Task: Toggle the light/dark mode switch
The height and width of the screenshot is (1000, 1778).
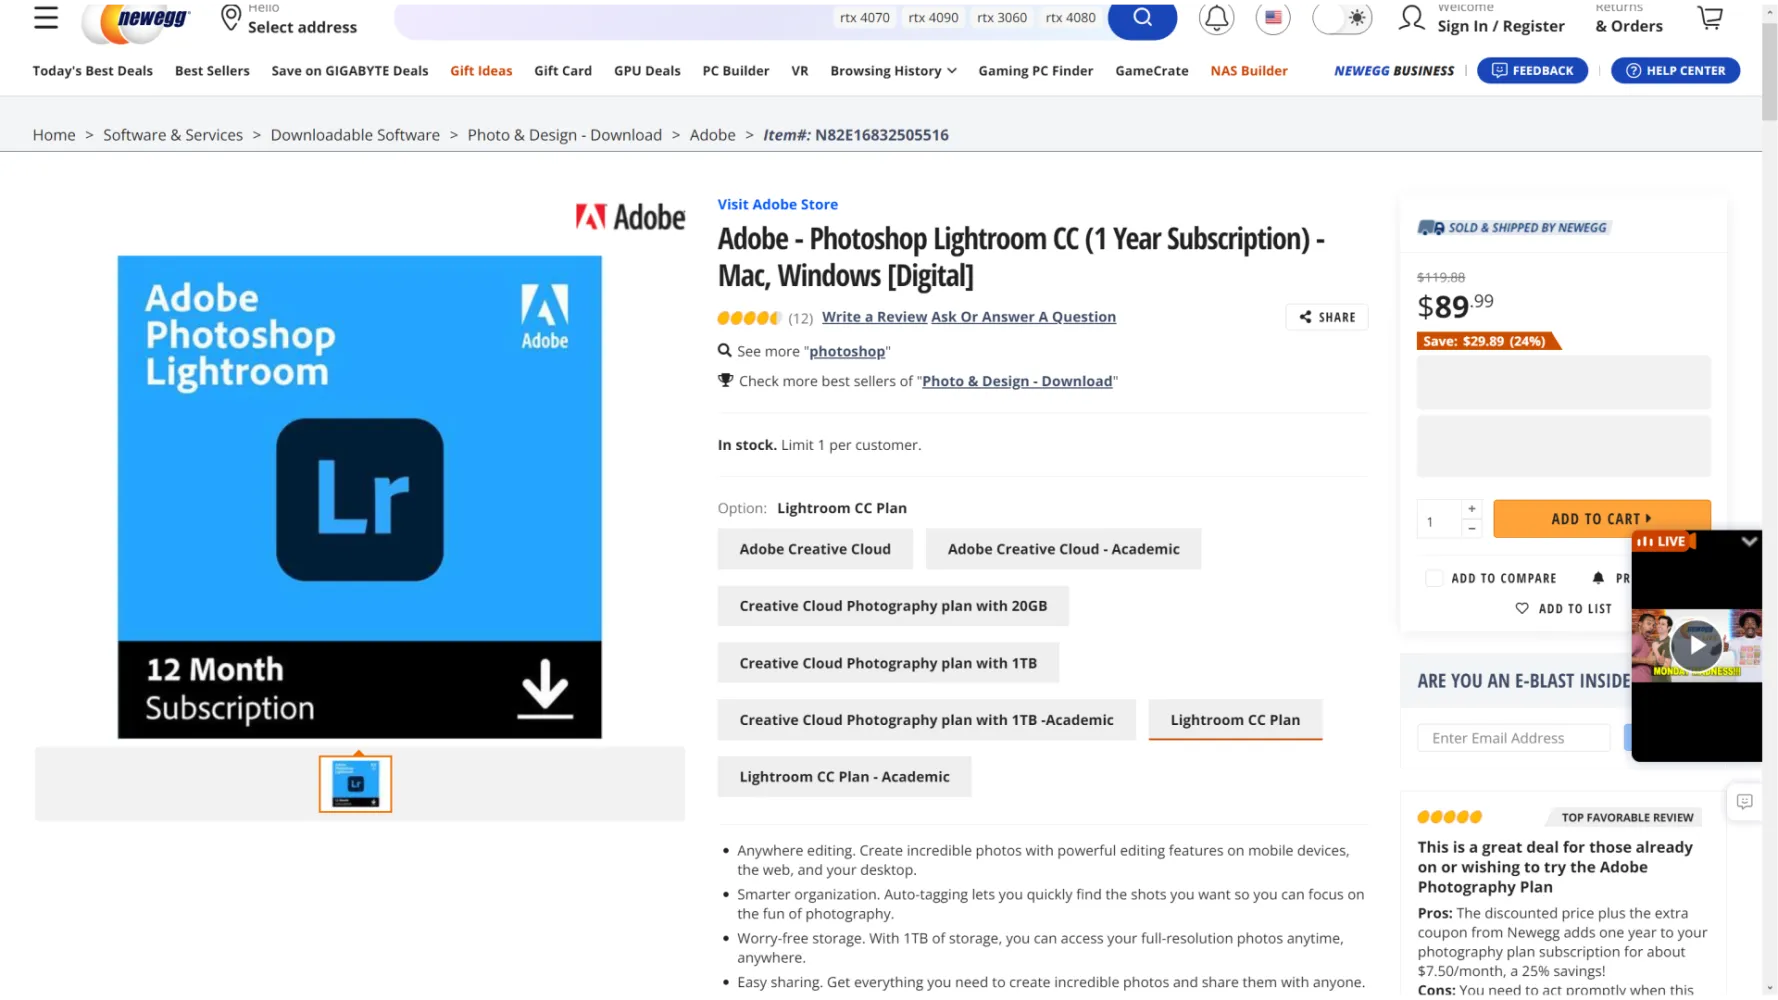Action: pyautogui.click(x=1342, y=18)
